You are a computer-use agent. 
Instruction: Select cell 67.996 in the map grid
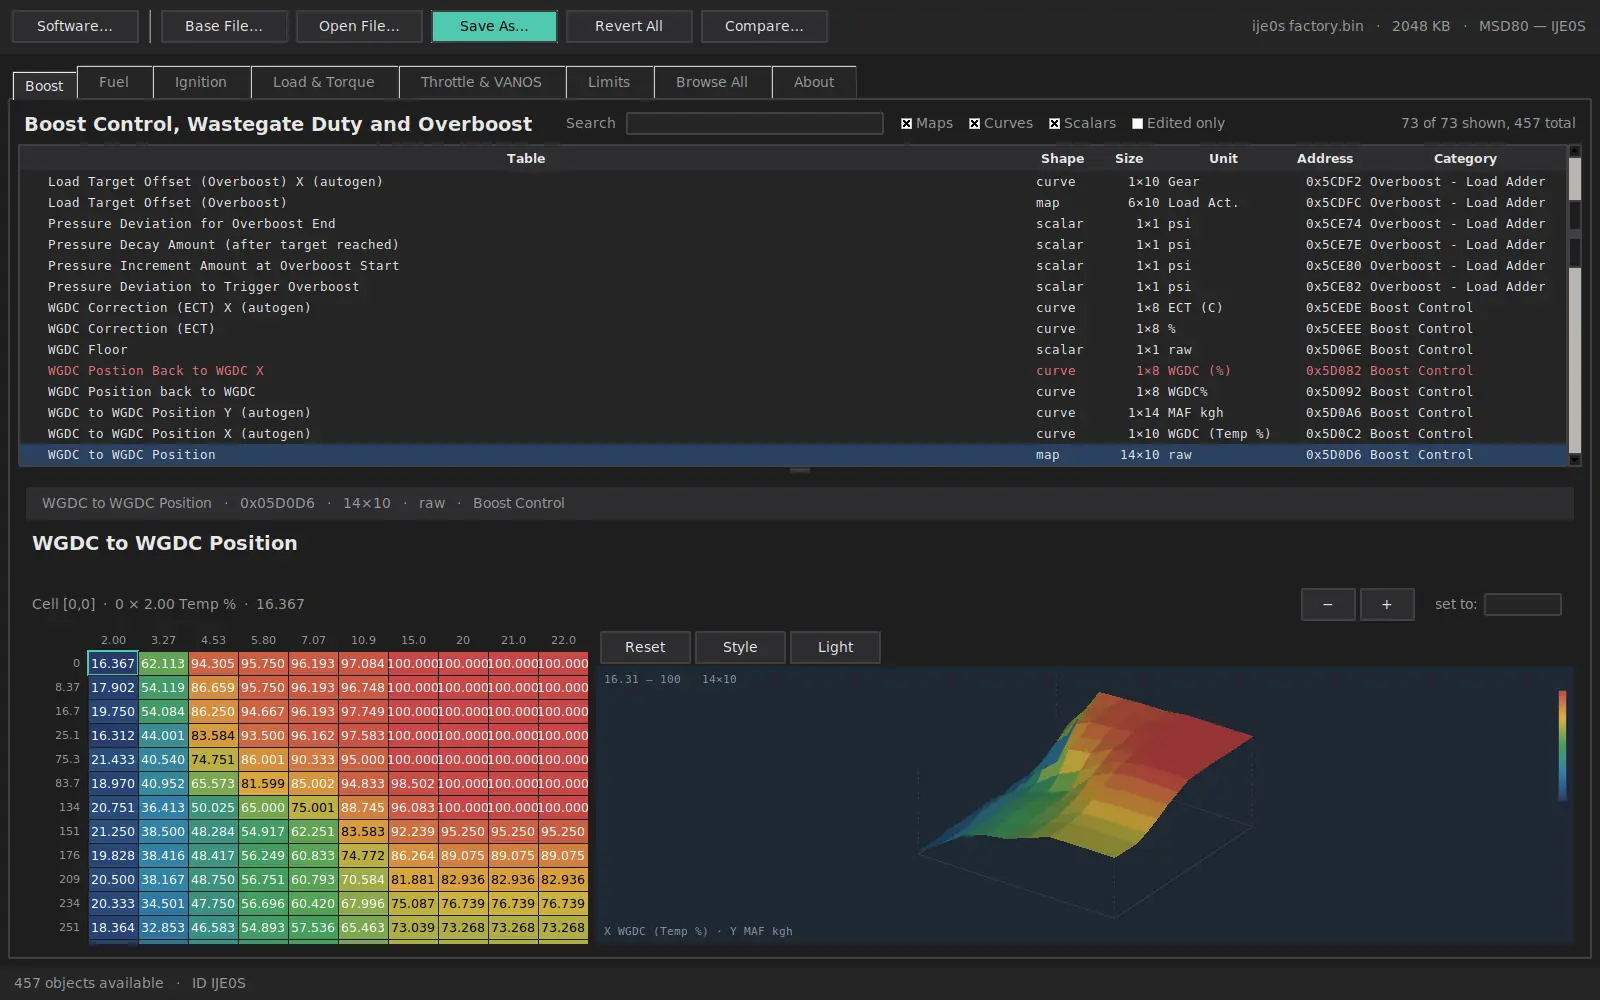(363, 903)
